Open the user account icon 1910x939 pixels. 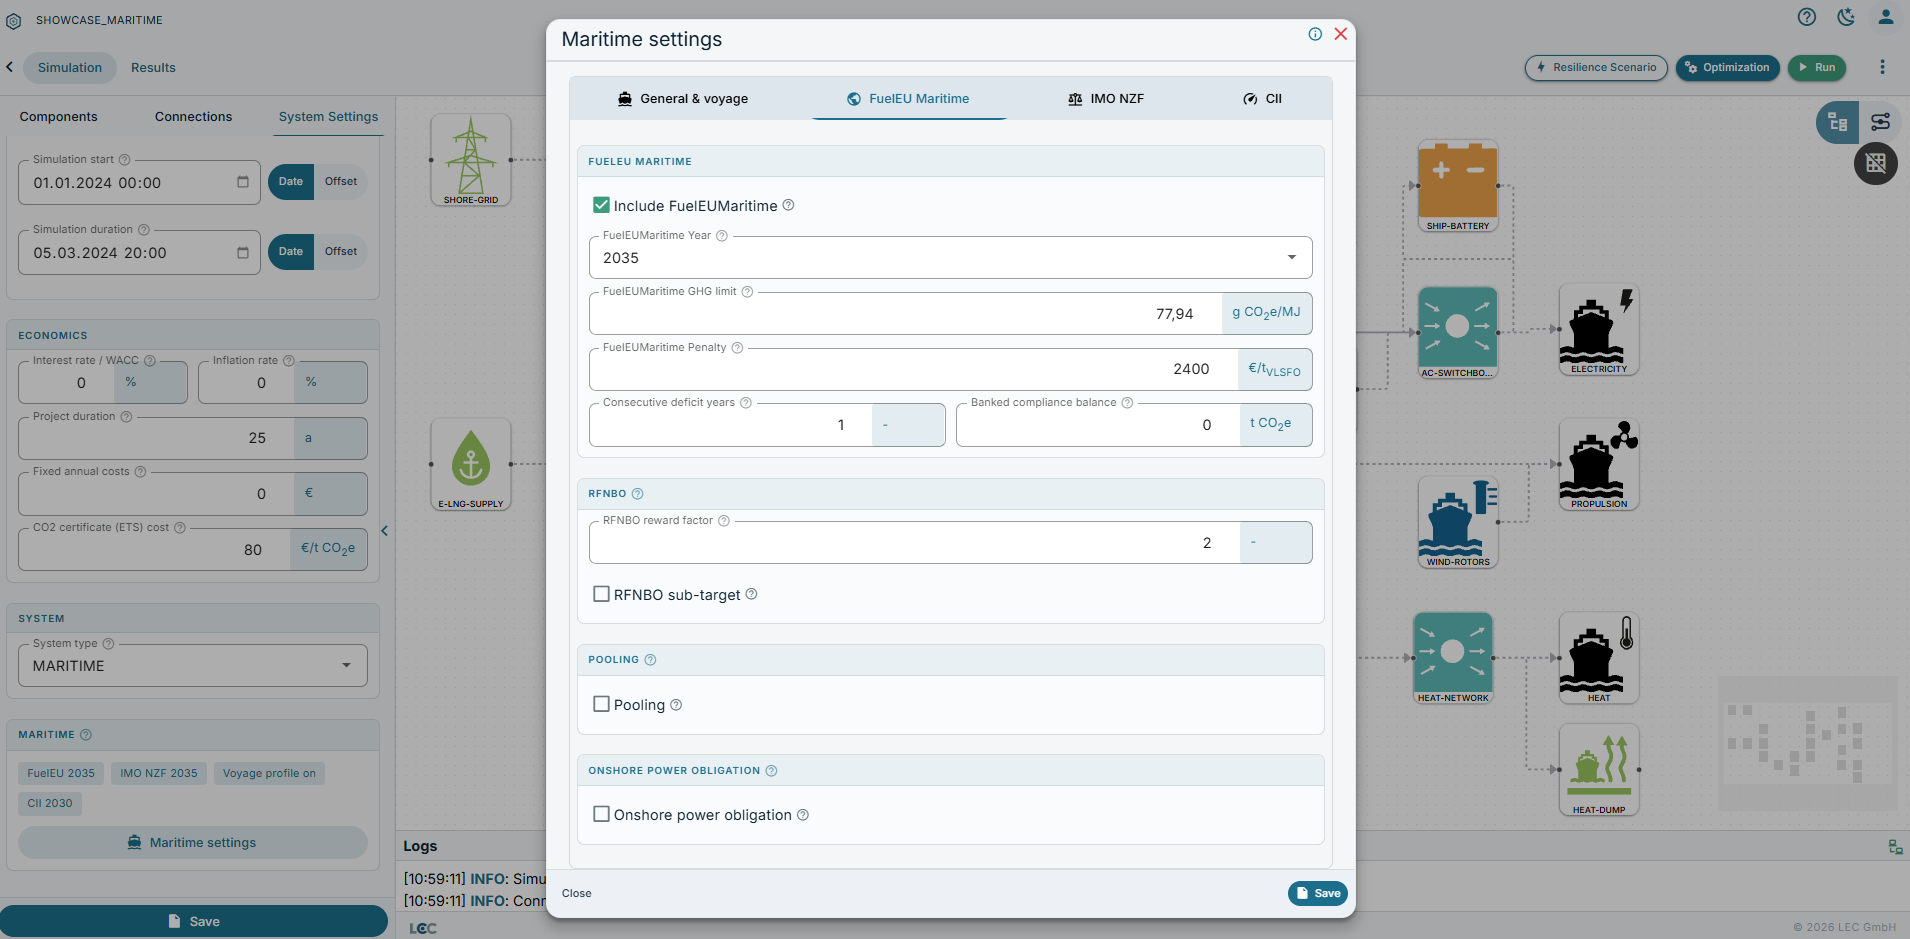1886,17
